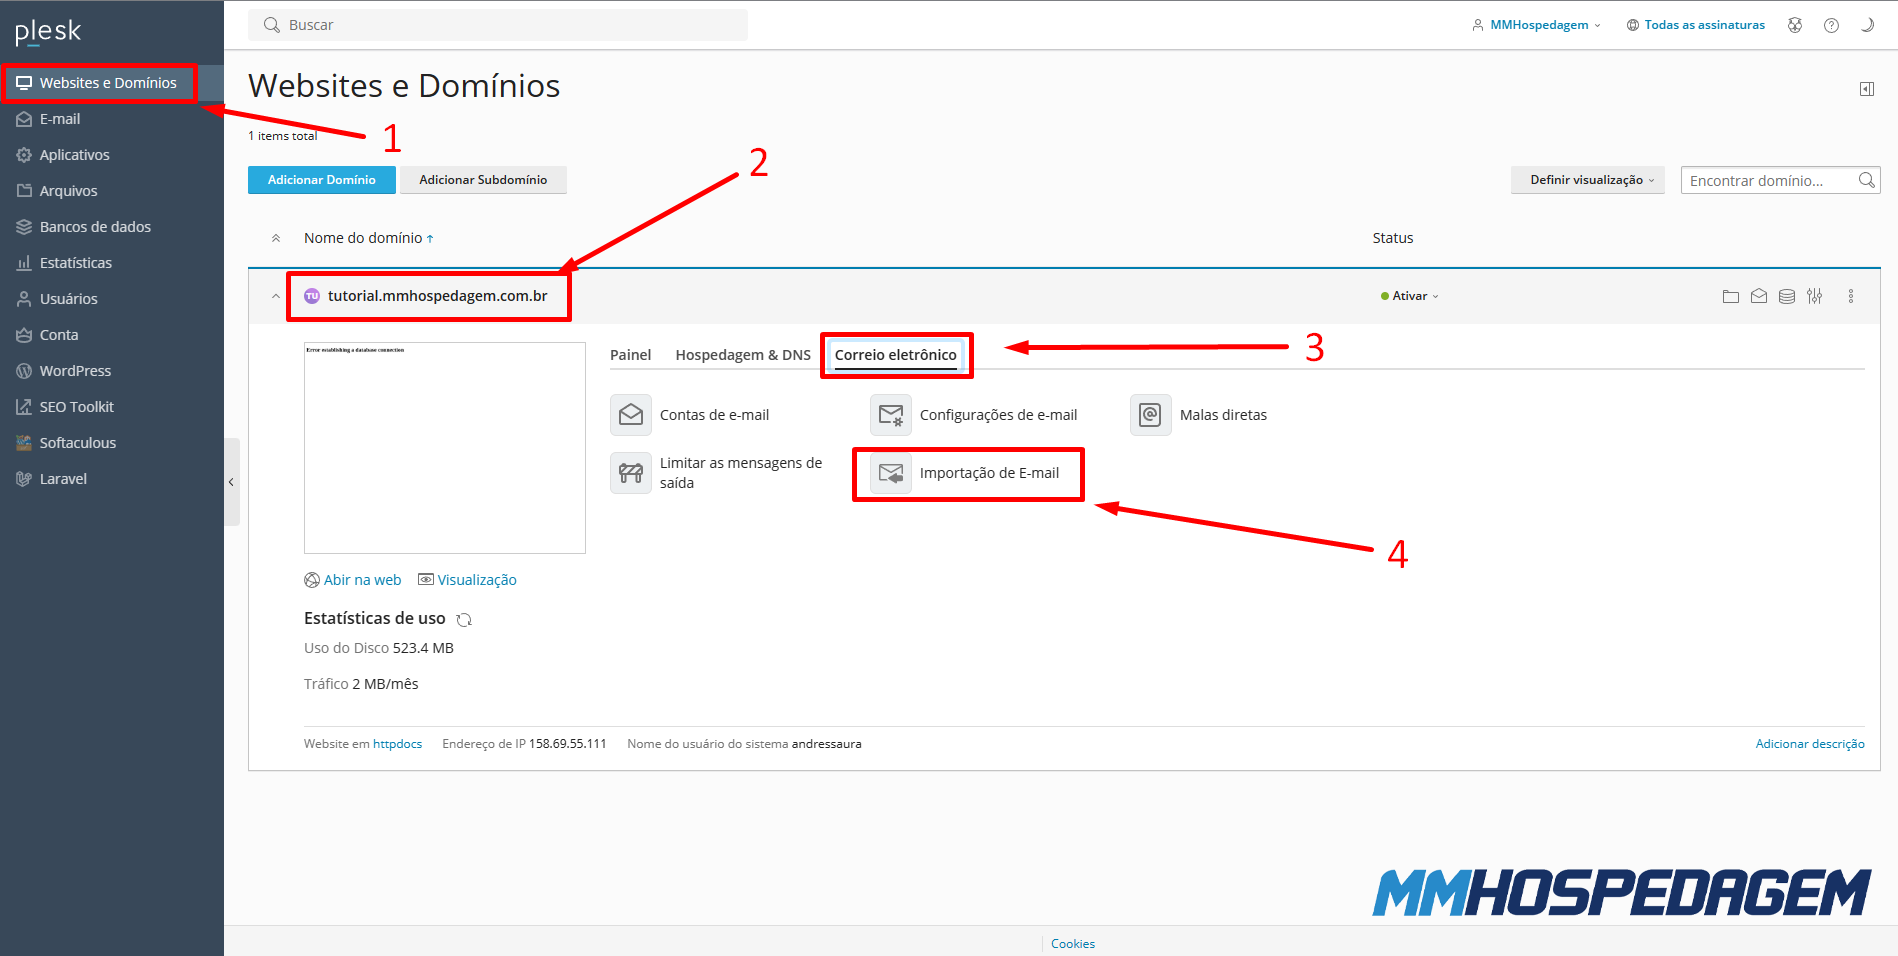1898x956 pixels.
Task: Click the Usuários sidebar icon
Action: point(24,299)
